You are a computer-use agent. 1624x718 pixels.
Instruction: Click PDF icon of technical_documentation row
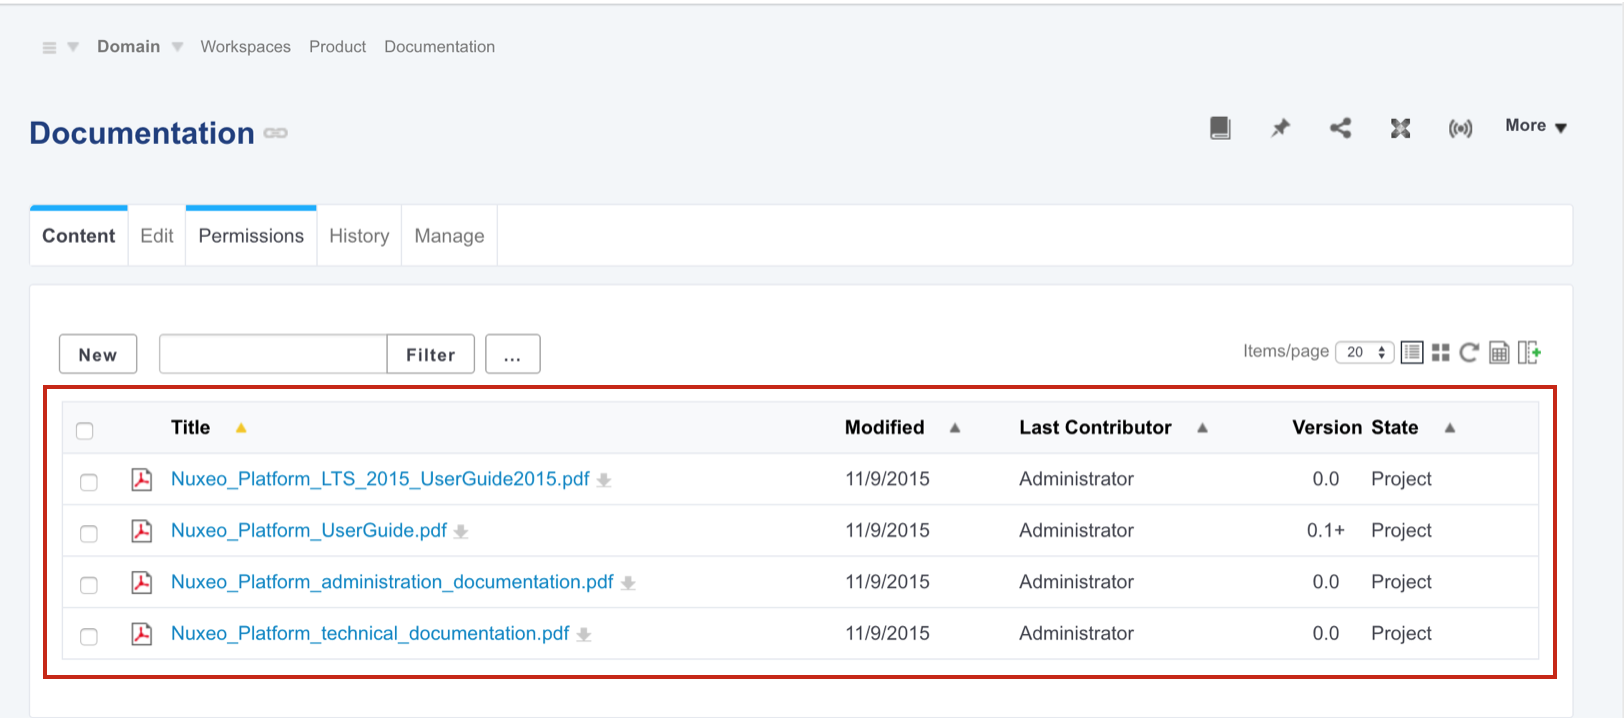tap(142, 633)
